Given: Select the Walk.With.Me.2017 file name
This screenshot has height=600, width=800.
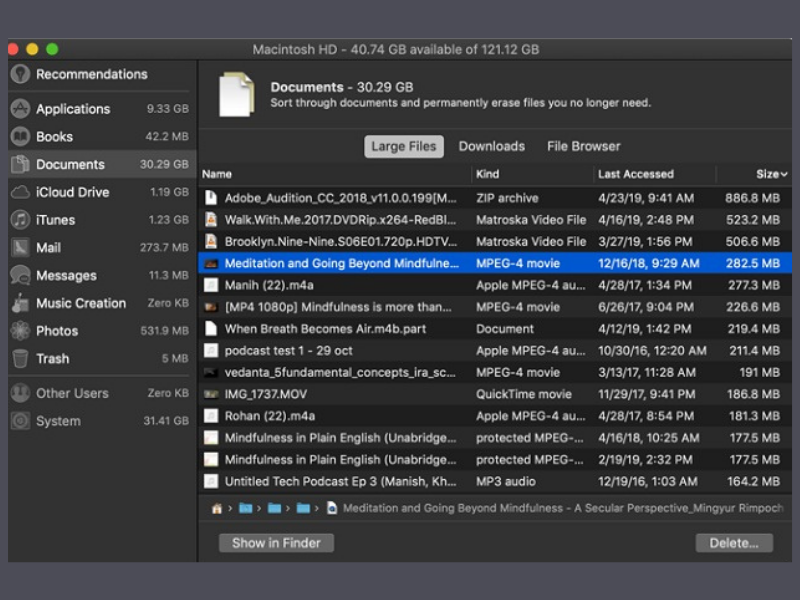Looking at the screenshot, I should pos(341,220).
